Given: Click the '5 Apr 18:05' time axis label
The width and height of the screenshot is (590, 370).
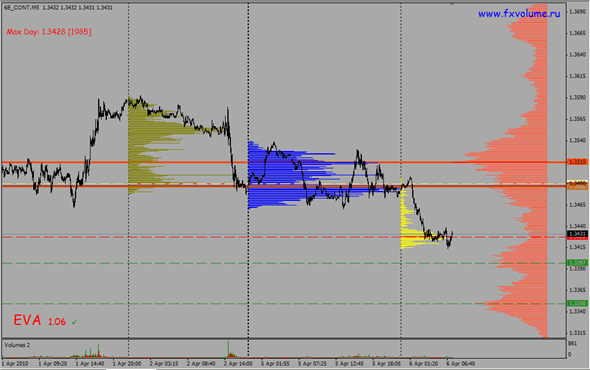Looking at the screenshot, I should pos(387,364).
